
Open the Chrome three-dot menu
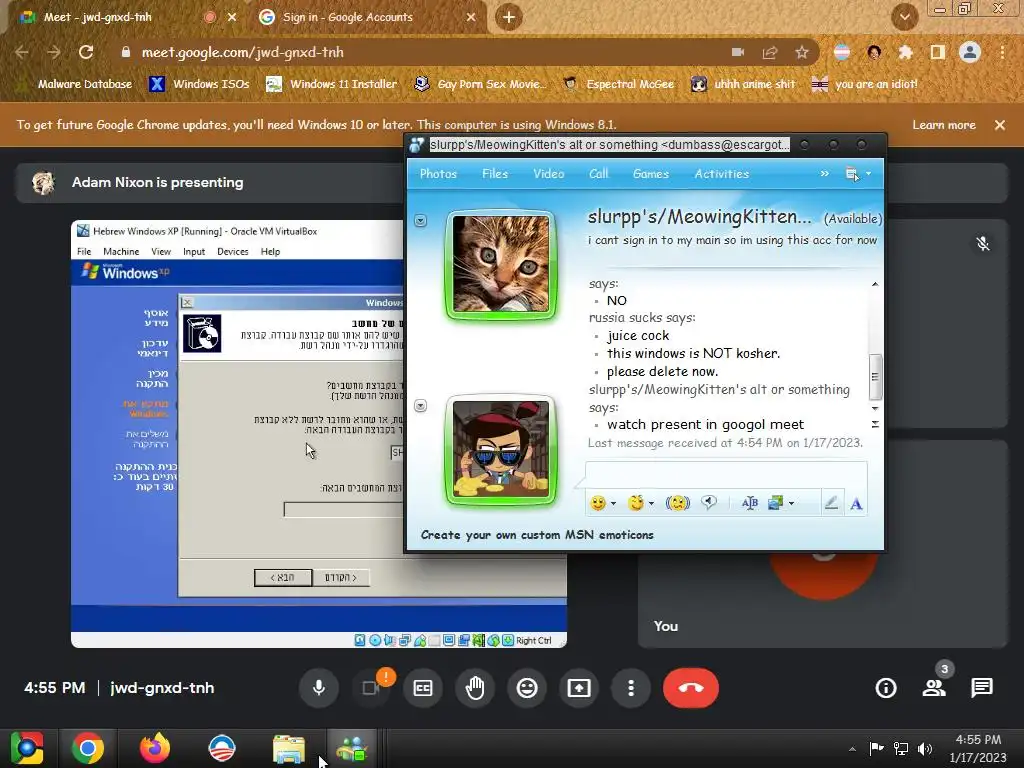1002,52
